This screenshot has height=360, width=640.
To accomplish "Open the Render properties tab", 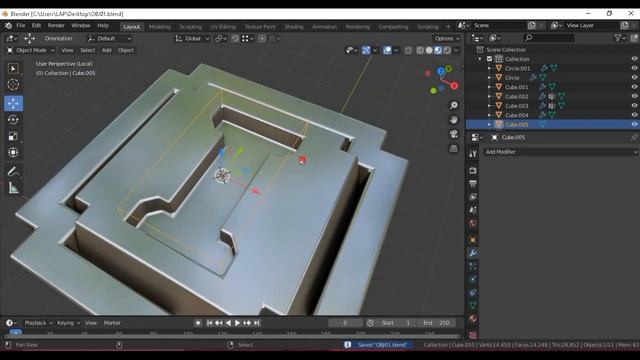I will click(473, 170).
